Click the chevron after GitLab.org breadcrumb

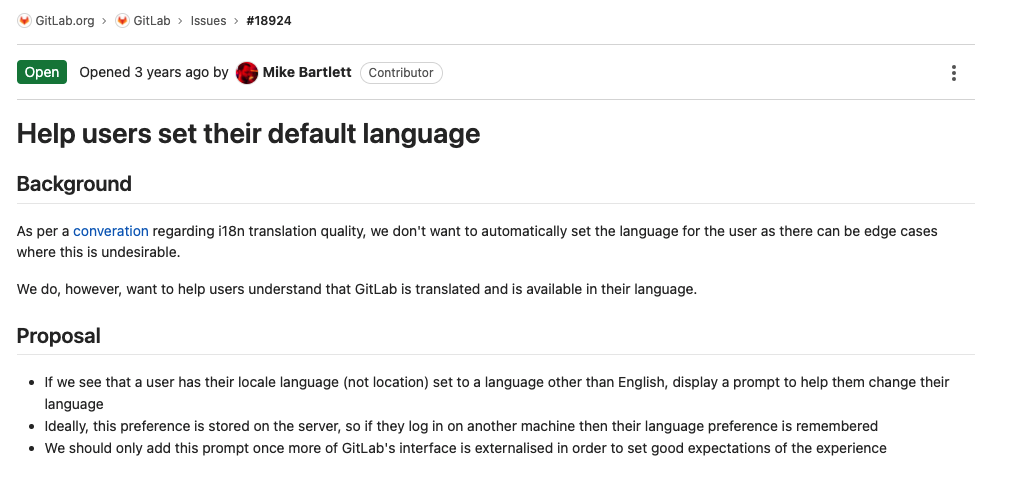click(104, 20)
